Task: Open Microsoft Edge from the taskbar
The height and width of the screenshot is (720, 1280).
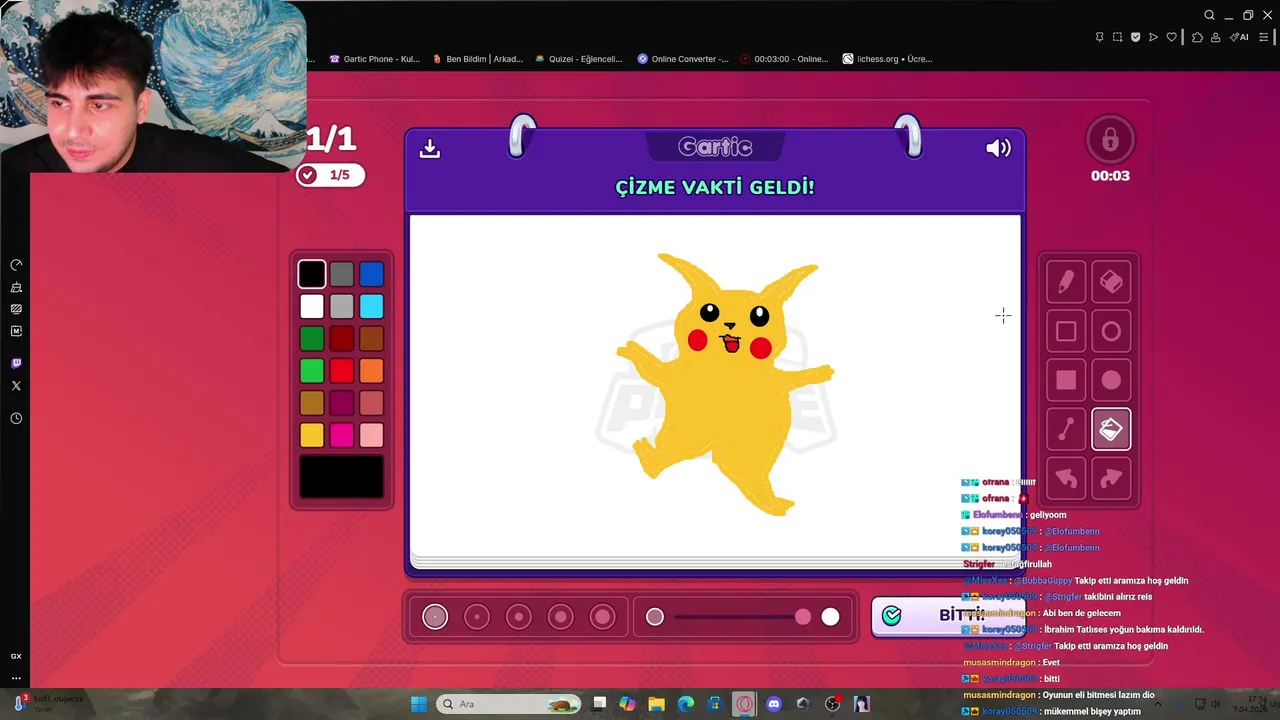Action: point(685,704)
